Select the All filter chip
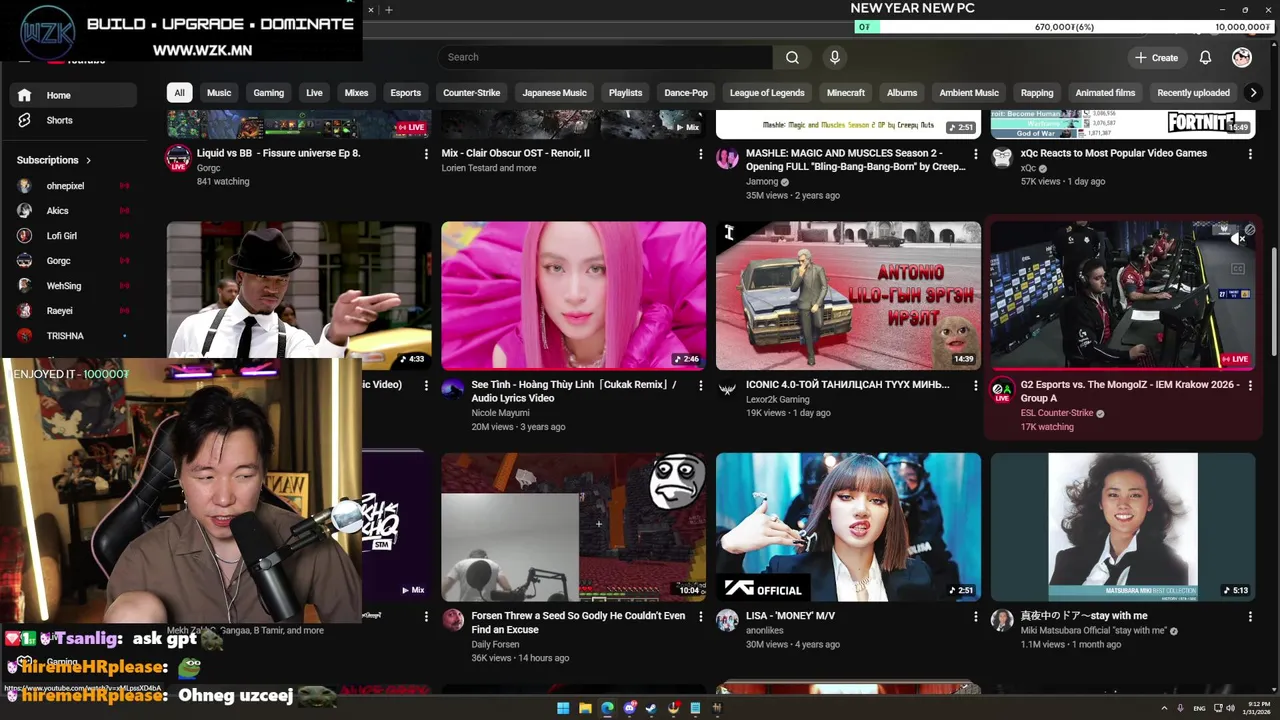The height and width of the screenshot is (720, 1280). (179, 93)
